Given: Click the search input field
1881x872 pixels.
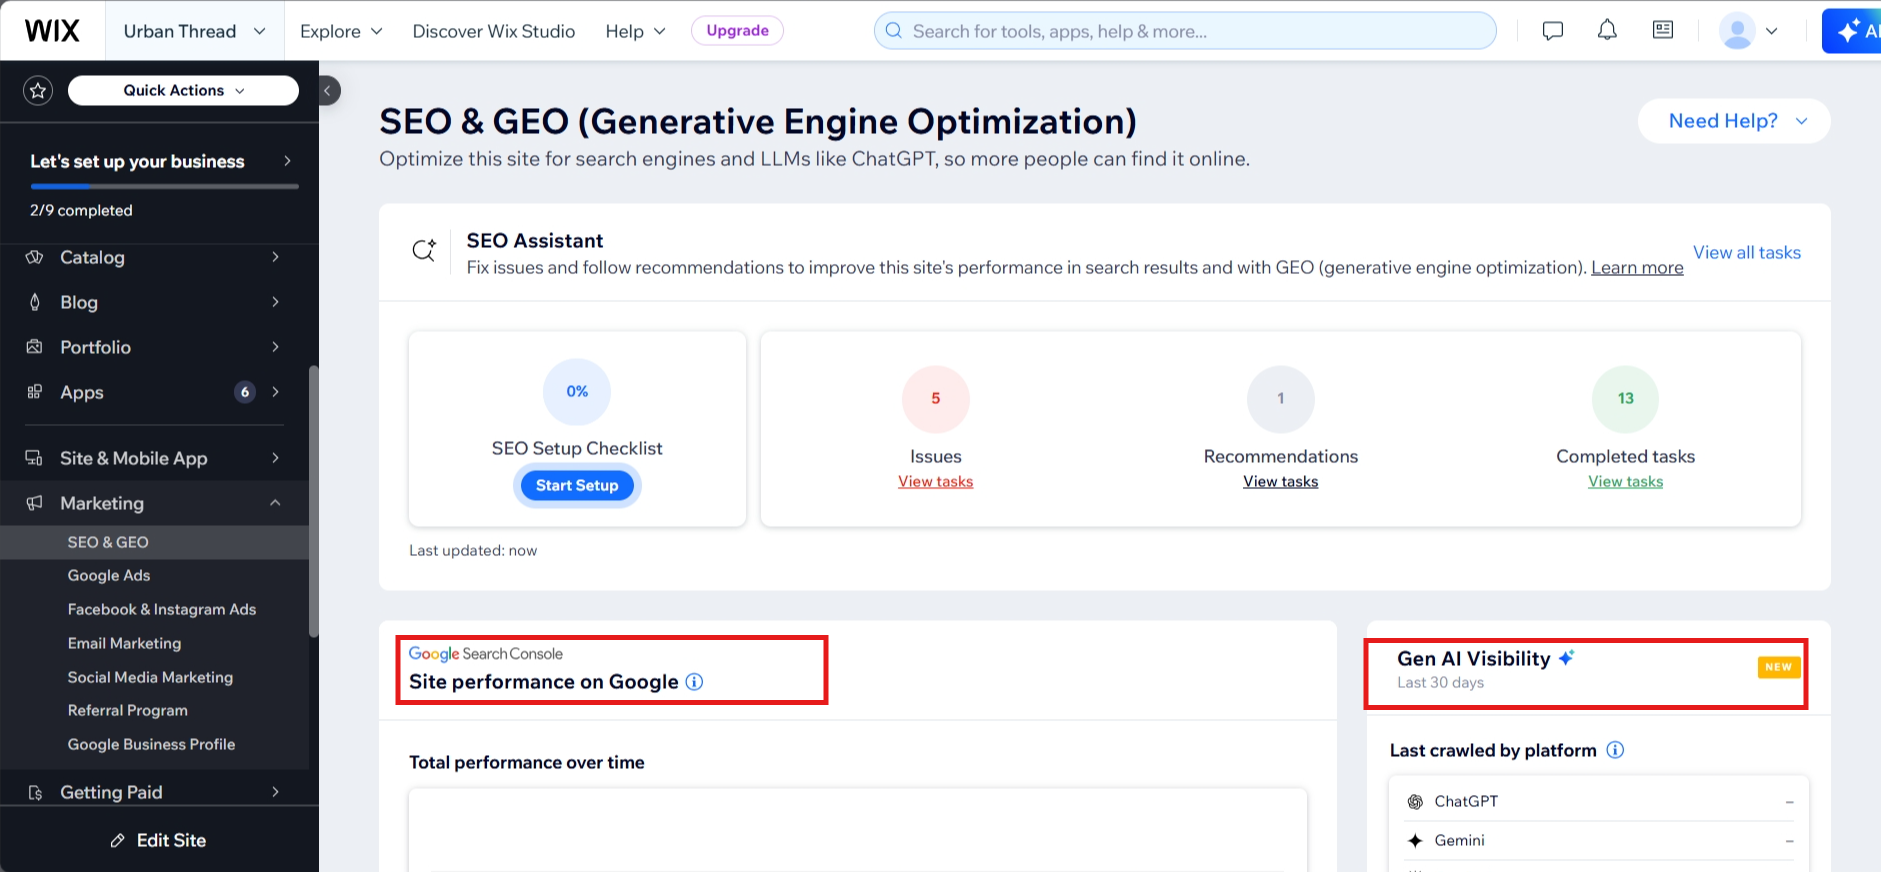Looking at the screenshot, I should tap(1185, 31).
